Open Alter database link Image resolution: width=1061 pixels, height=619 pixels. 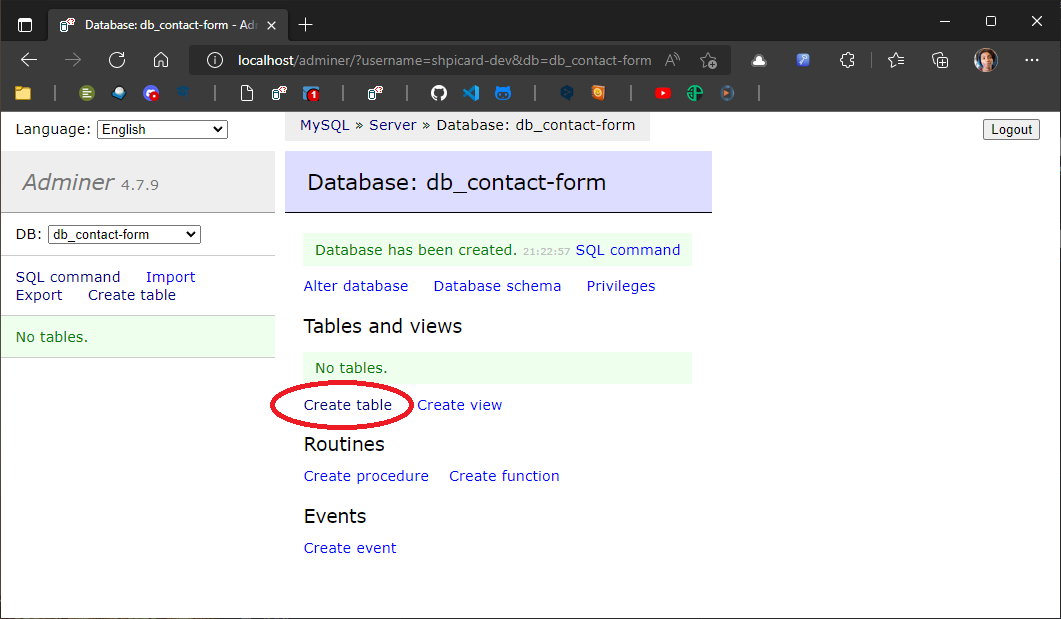pyautogui.click(x=356, y=285)
